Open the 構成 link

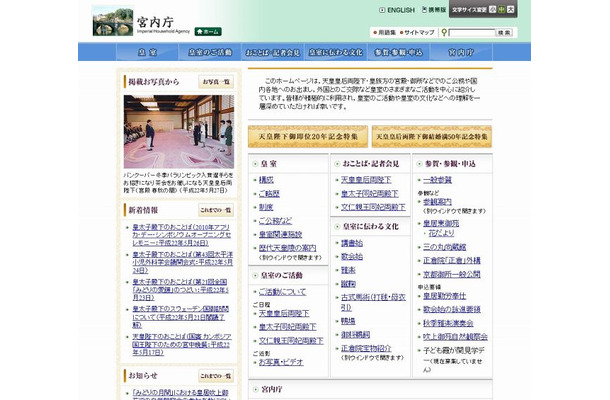266,180
